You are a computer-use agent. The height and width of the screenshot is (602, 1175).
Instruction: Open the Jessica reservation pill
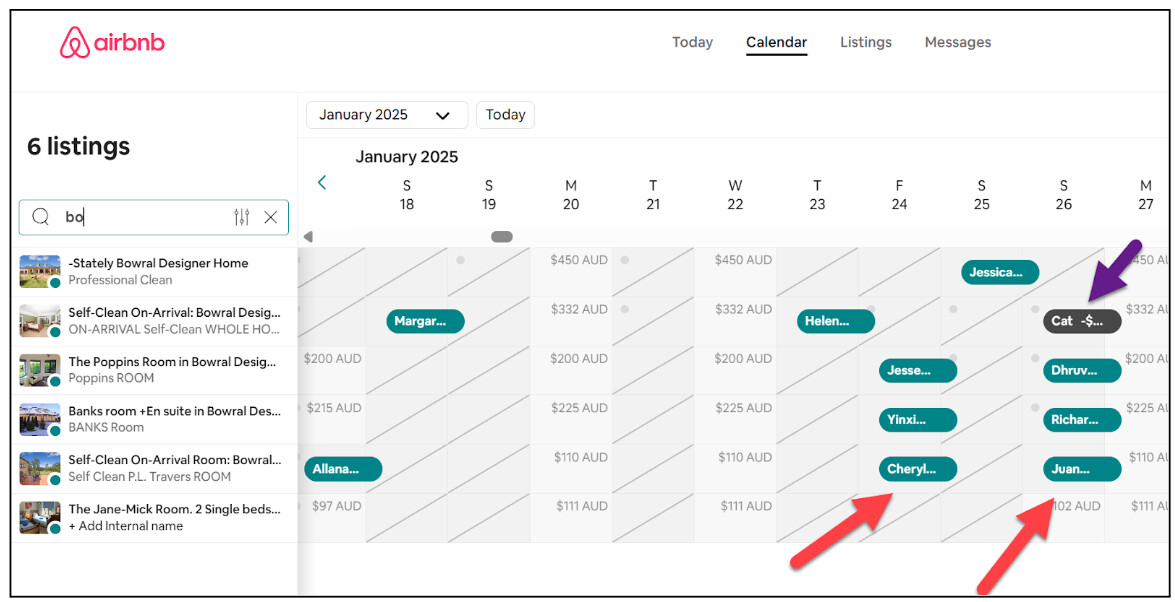(x=999, y=272)
